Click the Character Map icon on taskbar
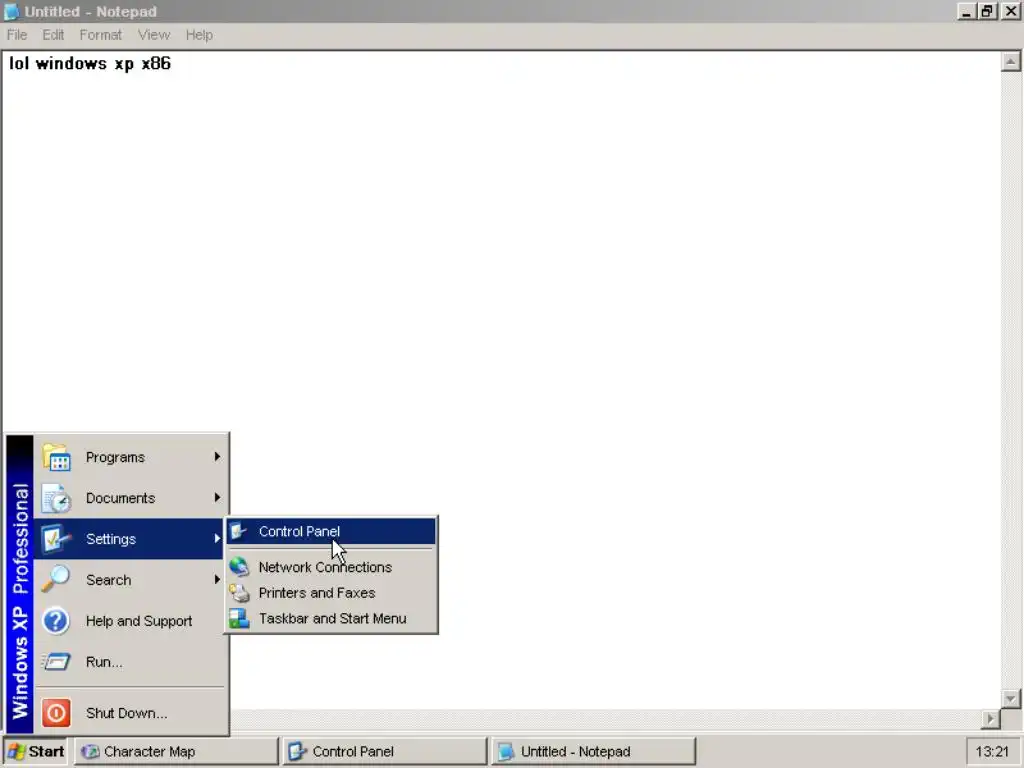1024x768 pixels. [90, 751]
